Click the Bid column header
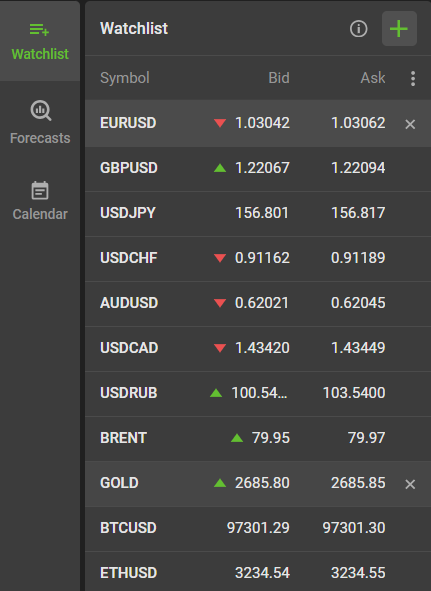 [279, 78]
